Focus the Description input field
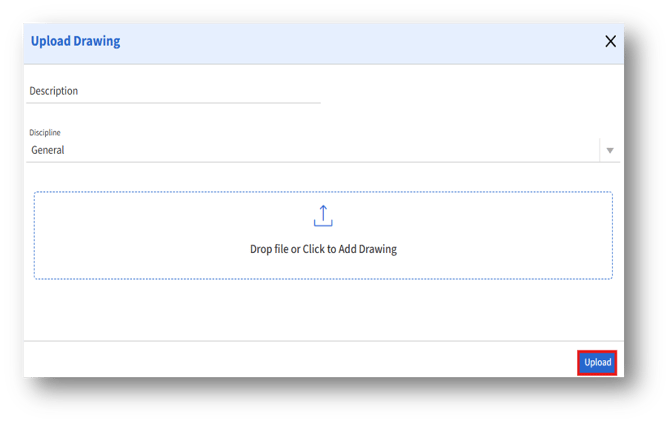Image resolution: width=670 pixels, height=423 pixels. click(x=174, y=91)
